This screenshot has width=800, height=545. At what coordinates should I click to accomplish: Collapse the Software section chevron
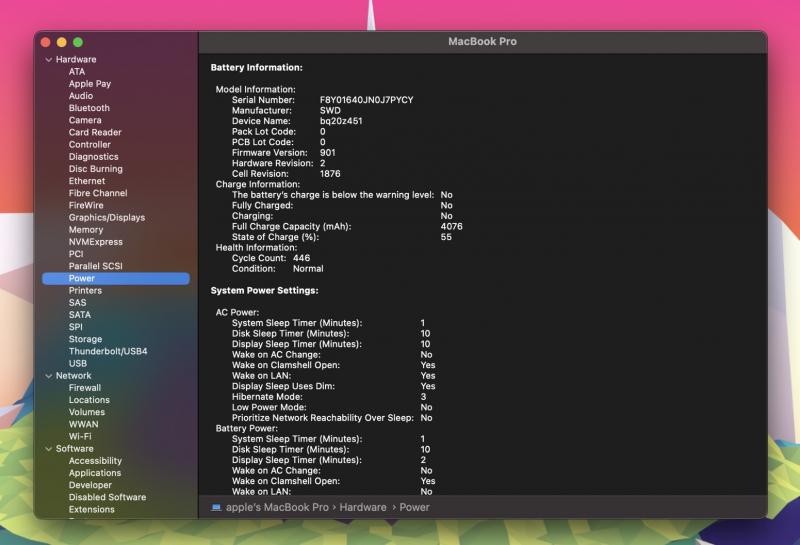pos(49,449)
